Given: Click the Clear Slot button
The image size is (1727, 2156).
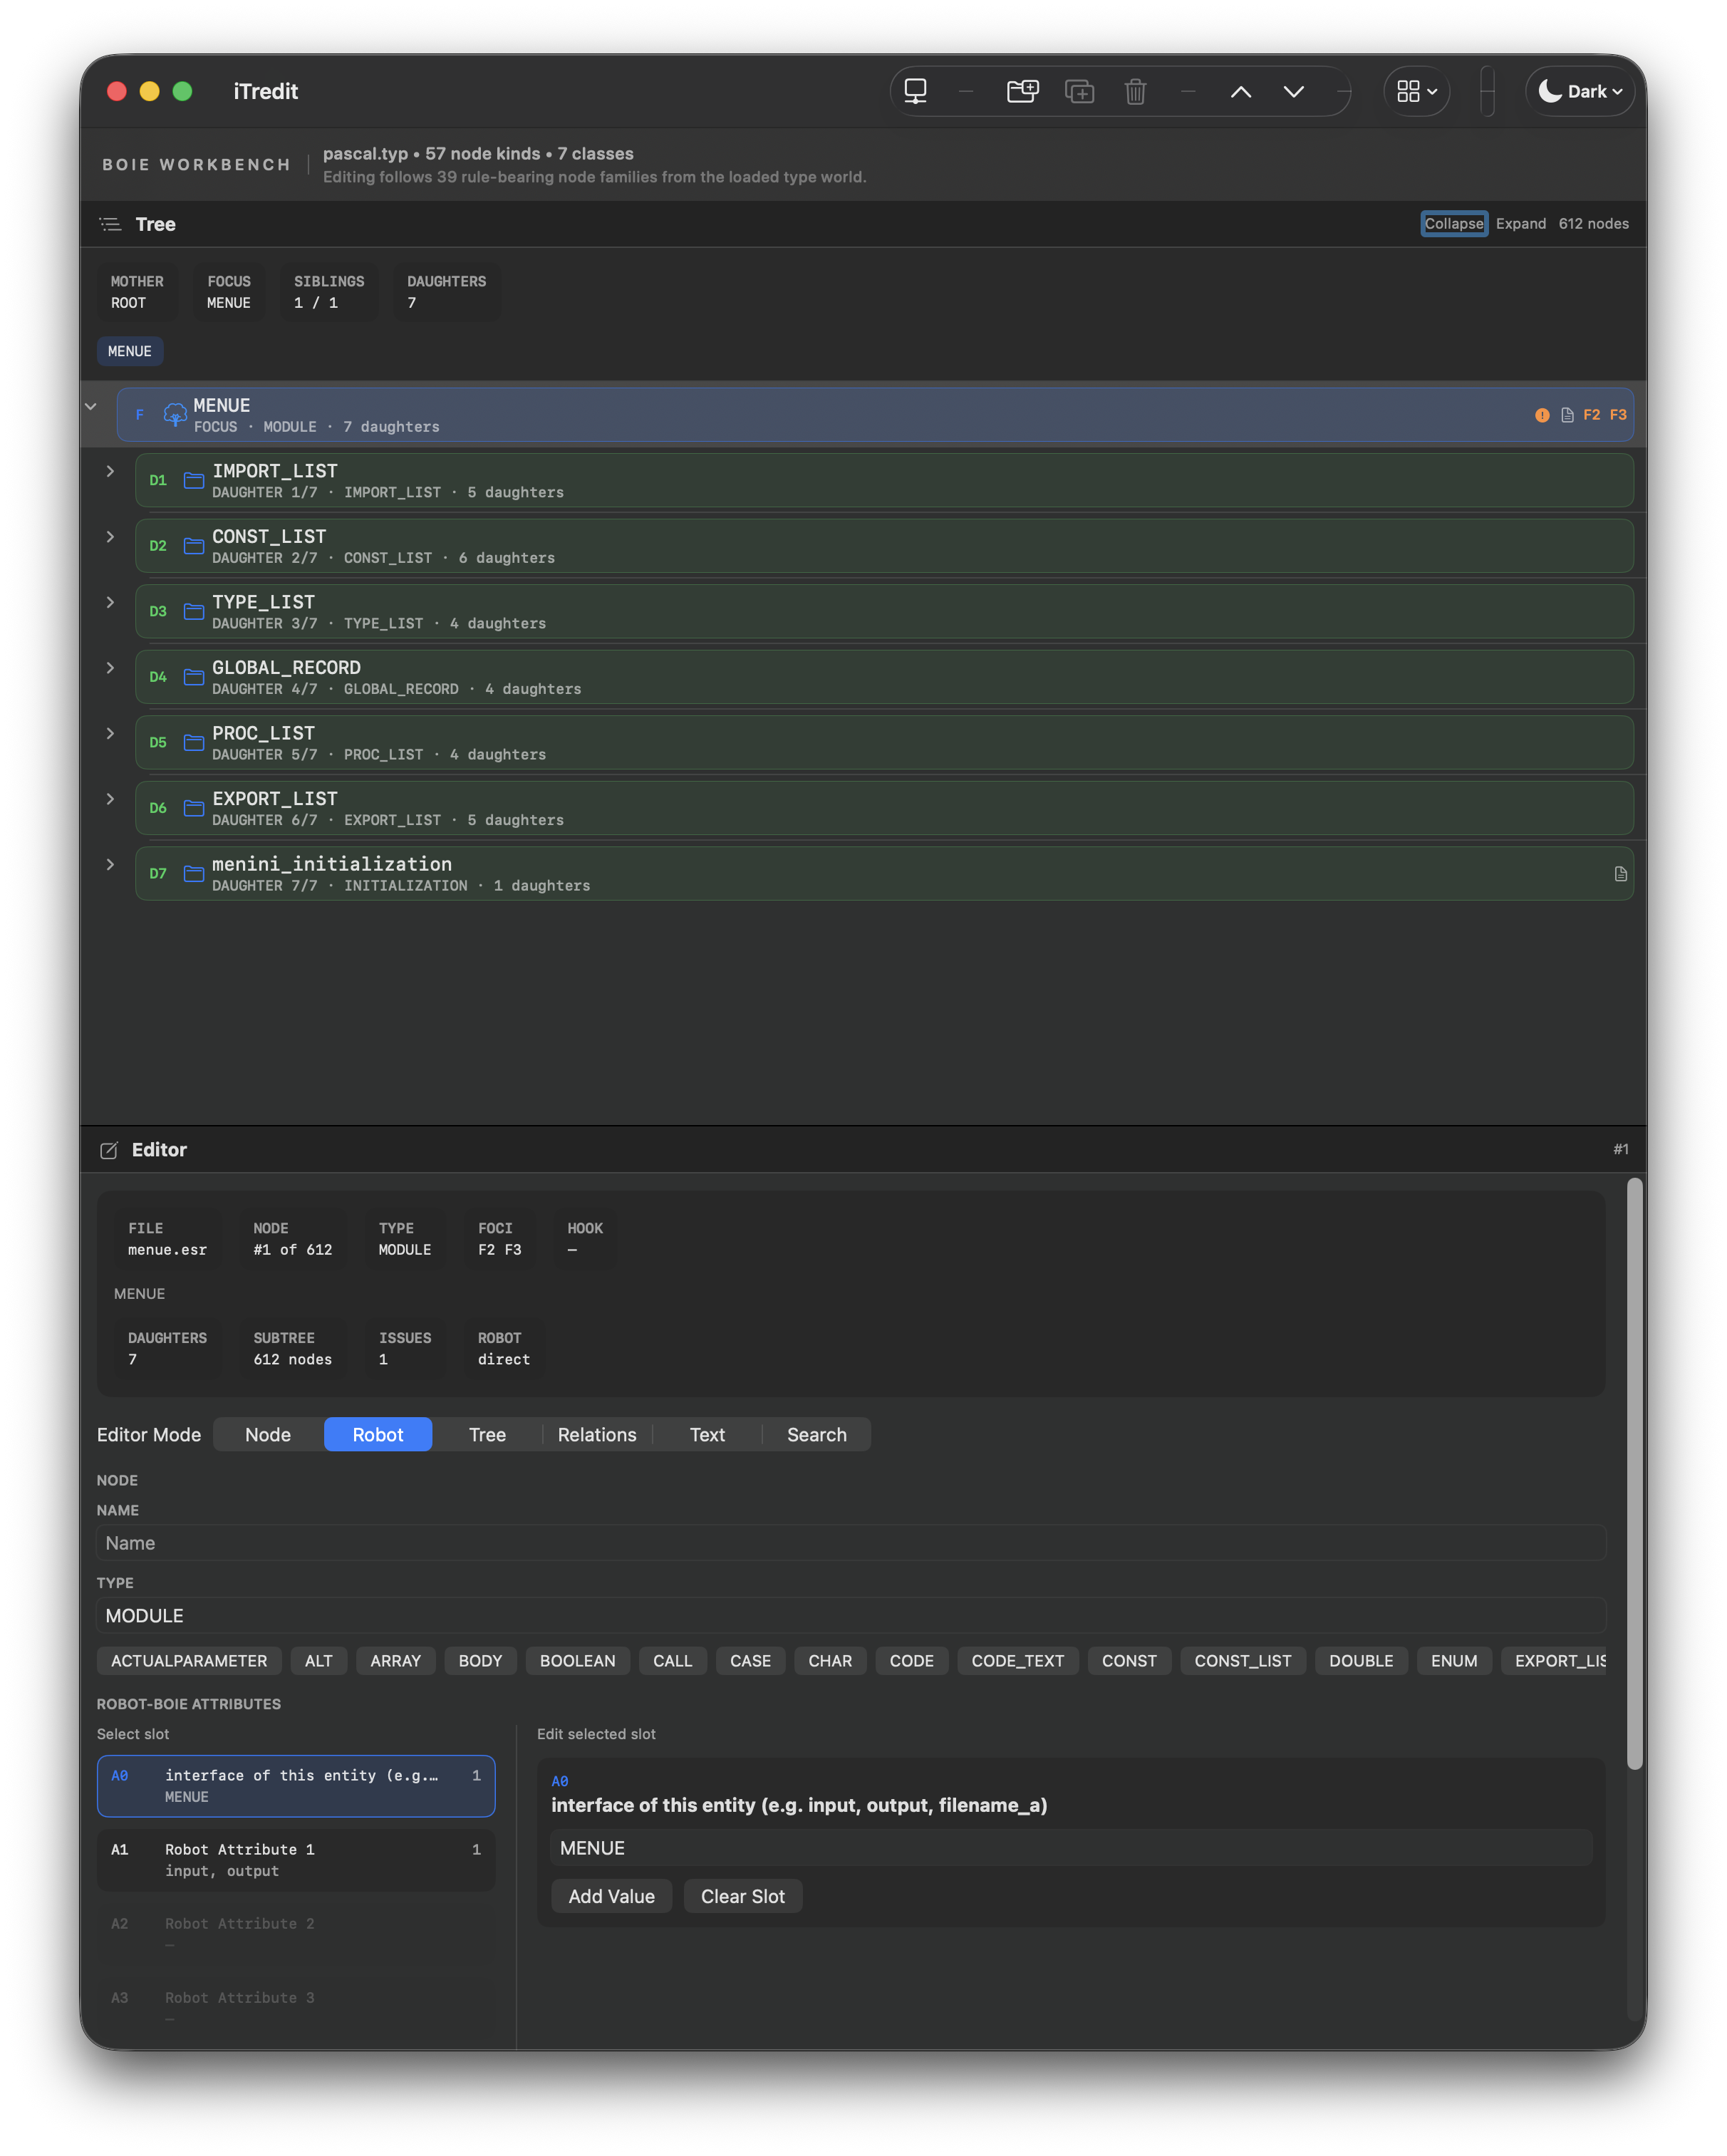Looking at the screenshot, I should pos(743,1896).
